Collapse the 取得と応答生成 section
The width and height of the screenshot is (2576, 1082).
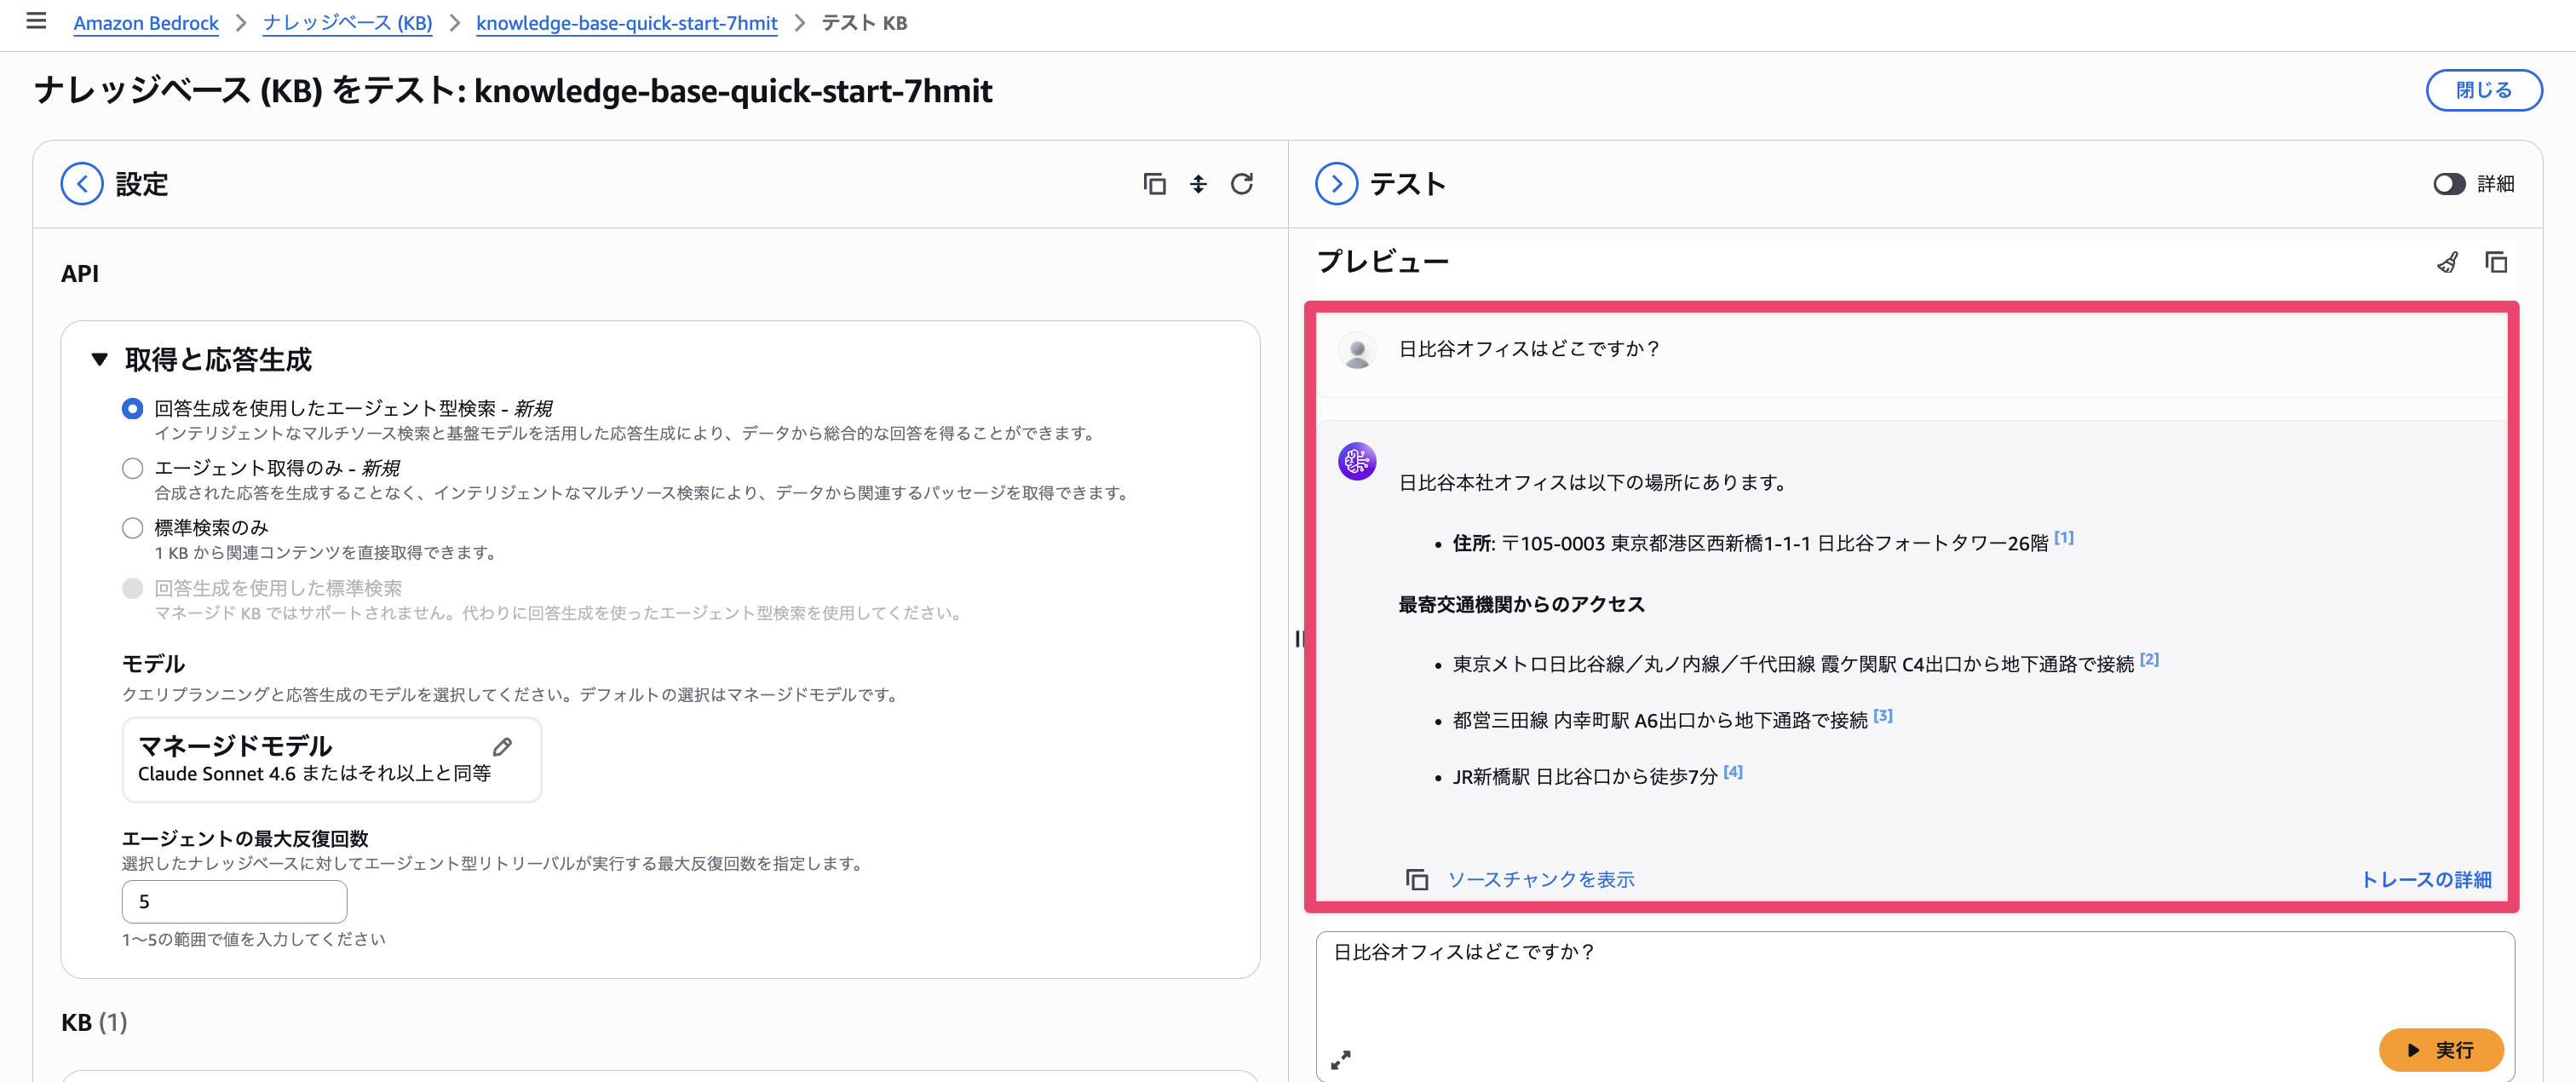click(99, 360)
